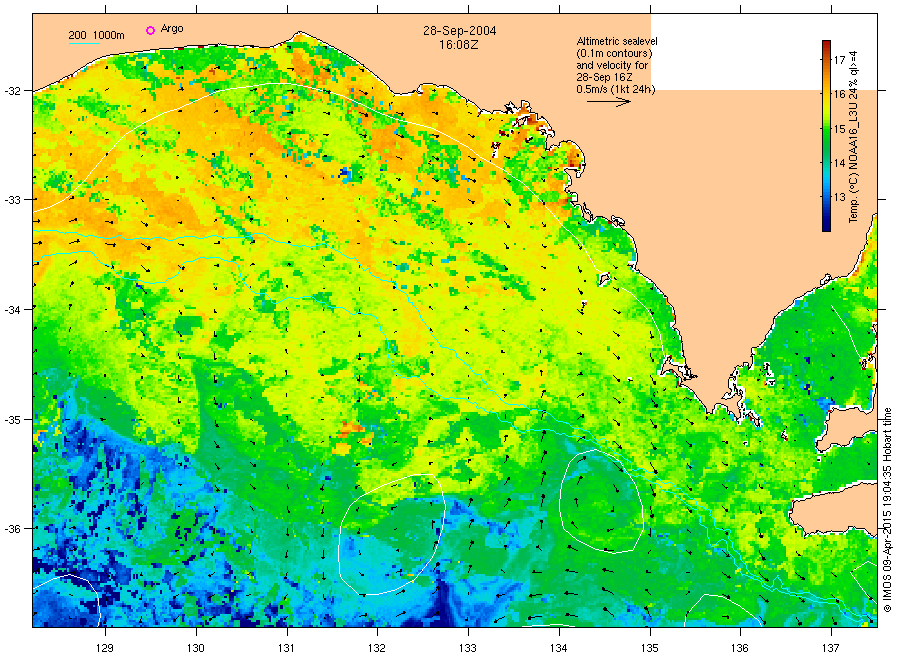The image size is (900, 660).
Task: Click latitude label -34
Action: (x=13, y=310)
